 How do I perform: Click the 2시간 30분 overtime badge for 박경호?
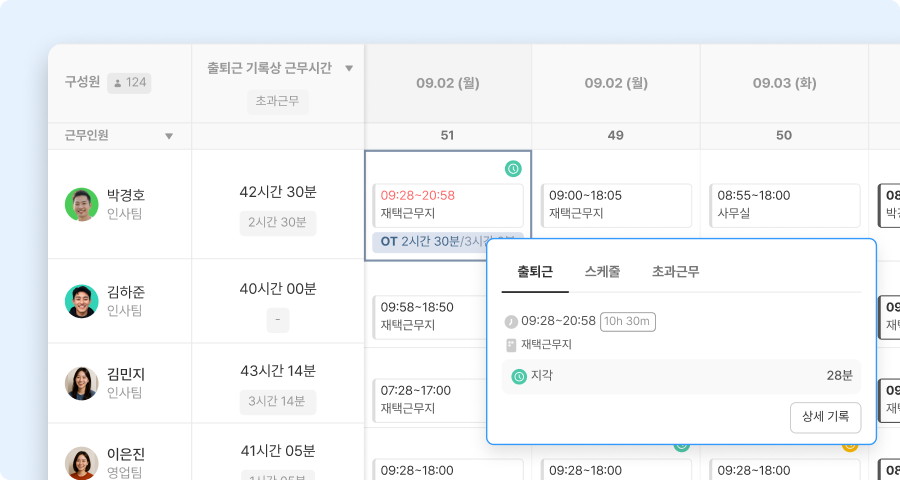[x=278, y=223]
